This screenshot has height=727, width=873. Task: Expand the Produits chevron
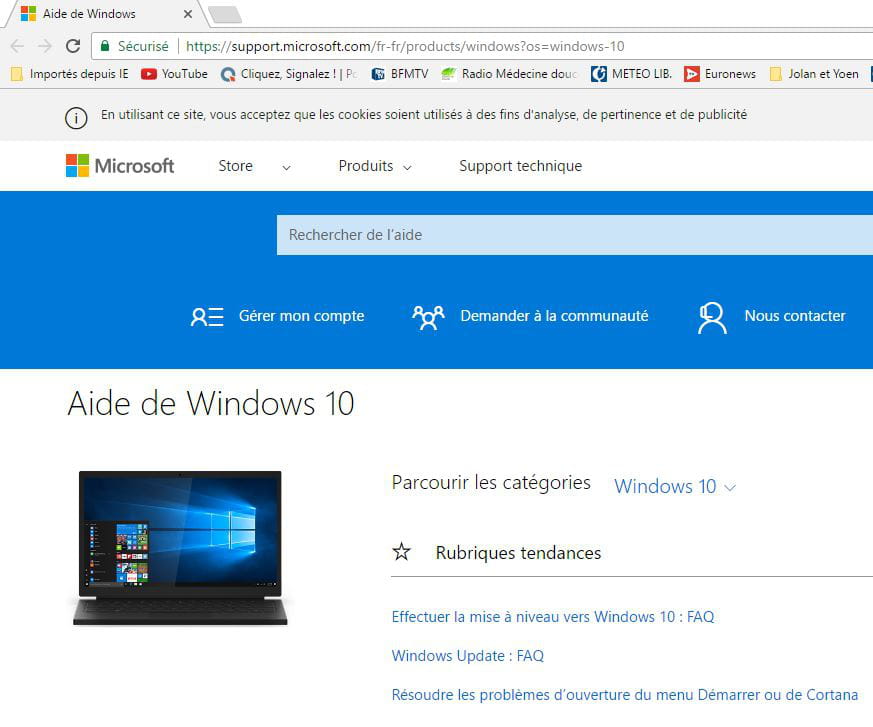[407, 167]
